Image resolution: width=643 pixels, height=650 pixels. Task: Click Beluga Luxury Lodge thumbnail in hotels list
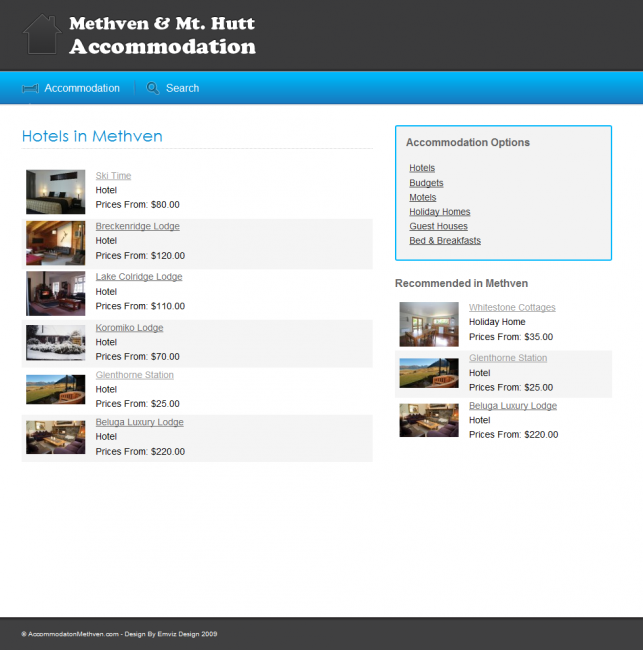[56, 437]
